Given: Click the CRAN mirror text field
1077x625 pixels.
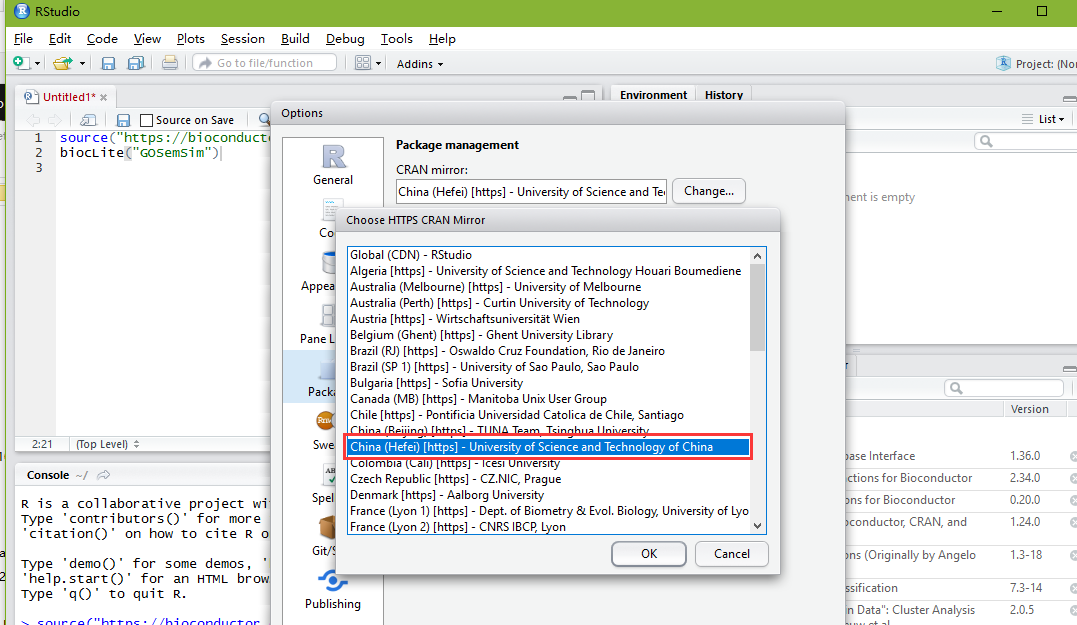Looking at the screenshot, I should click(531, 192).
